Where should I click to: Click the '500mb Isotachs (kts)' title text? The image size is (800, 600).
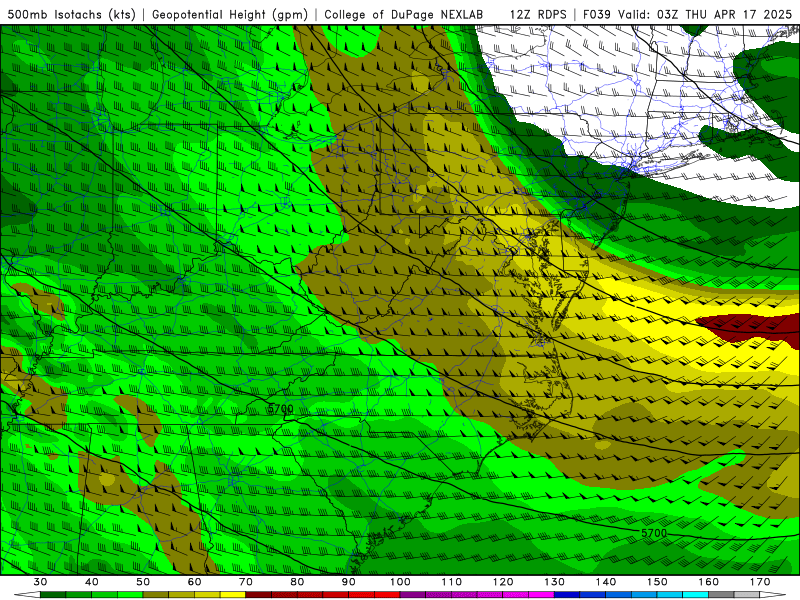point(72,14)
